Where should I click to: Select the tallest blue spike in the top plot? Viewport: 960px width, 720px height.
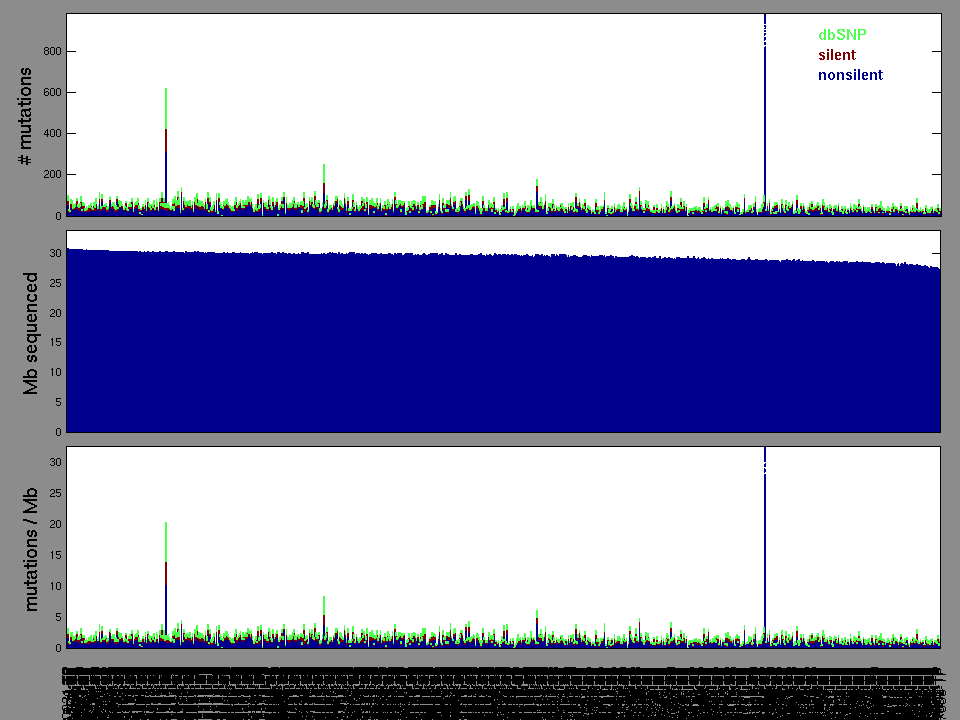coord(765,110)
